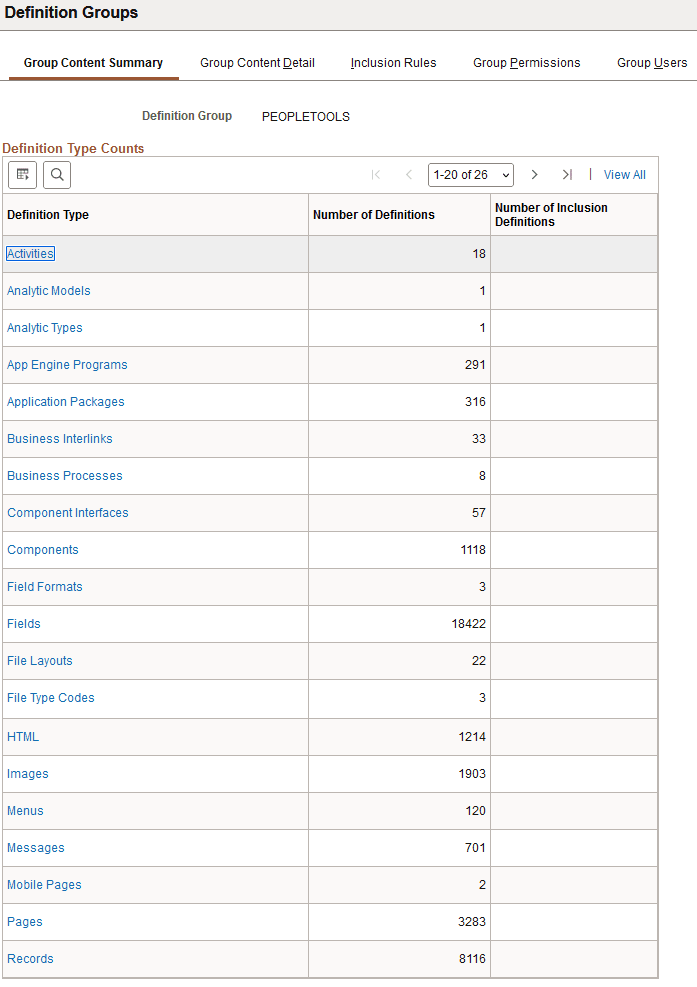Click the Find magnifying glass icon
Image resolution: width=697 pixels, height=987 pixels.
pos(56,175)
